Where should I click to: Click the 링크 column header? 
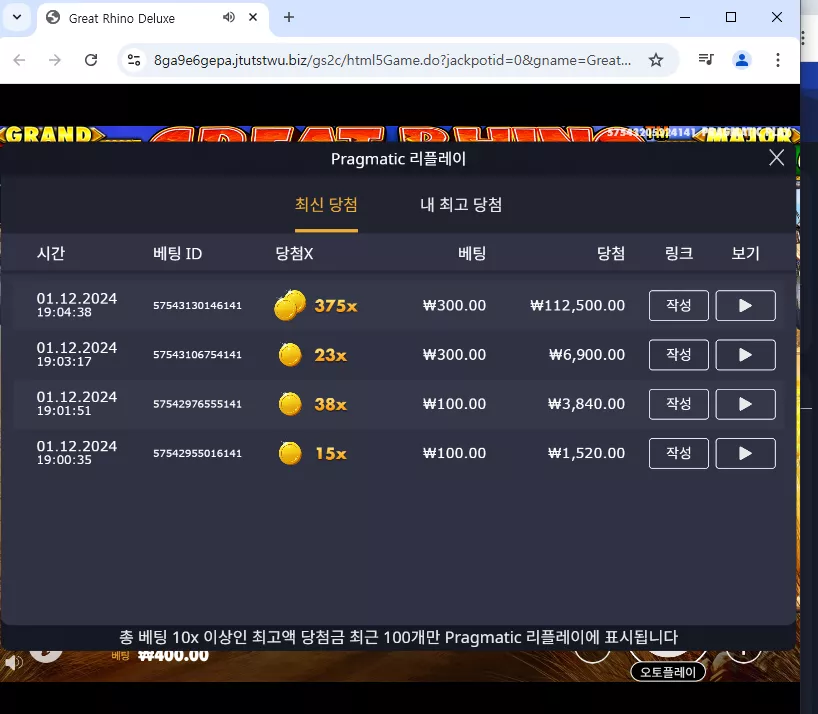[679, 253]
